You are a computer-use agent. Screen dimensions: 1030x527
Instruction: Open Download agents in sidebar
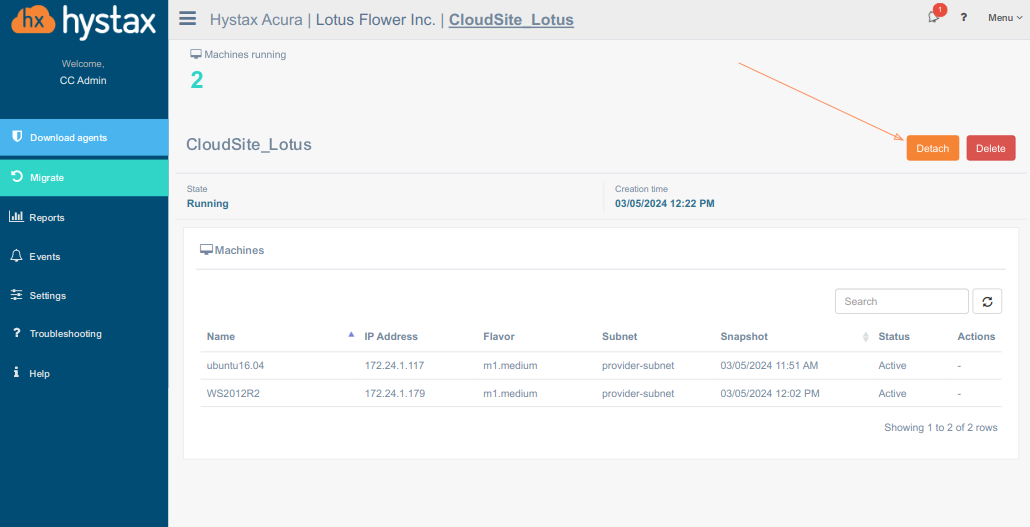[x=84, y=138]
